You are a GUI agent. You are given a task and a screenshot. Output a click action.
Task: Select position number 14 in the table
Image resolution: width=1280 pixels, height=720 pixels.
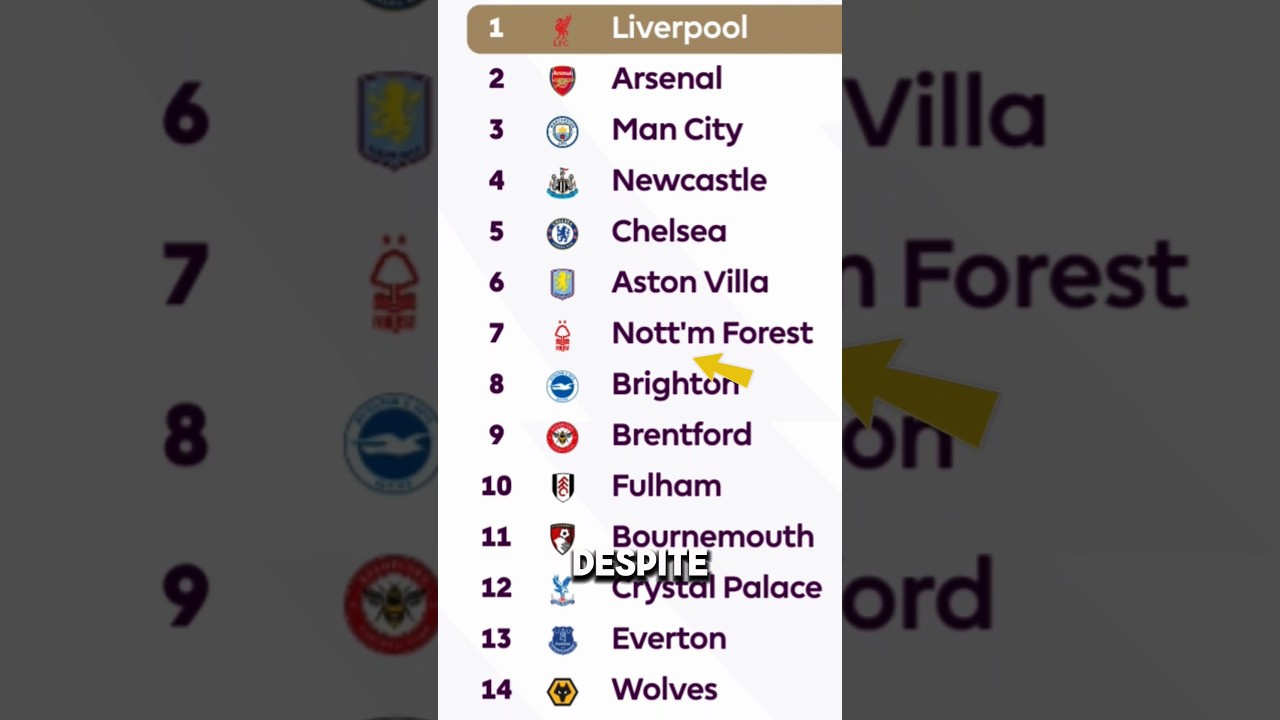coord(496,690)
